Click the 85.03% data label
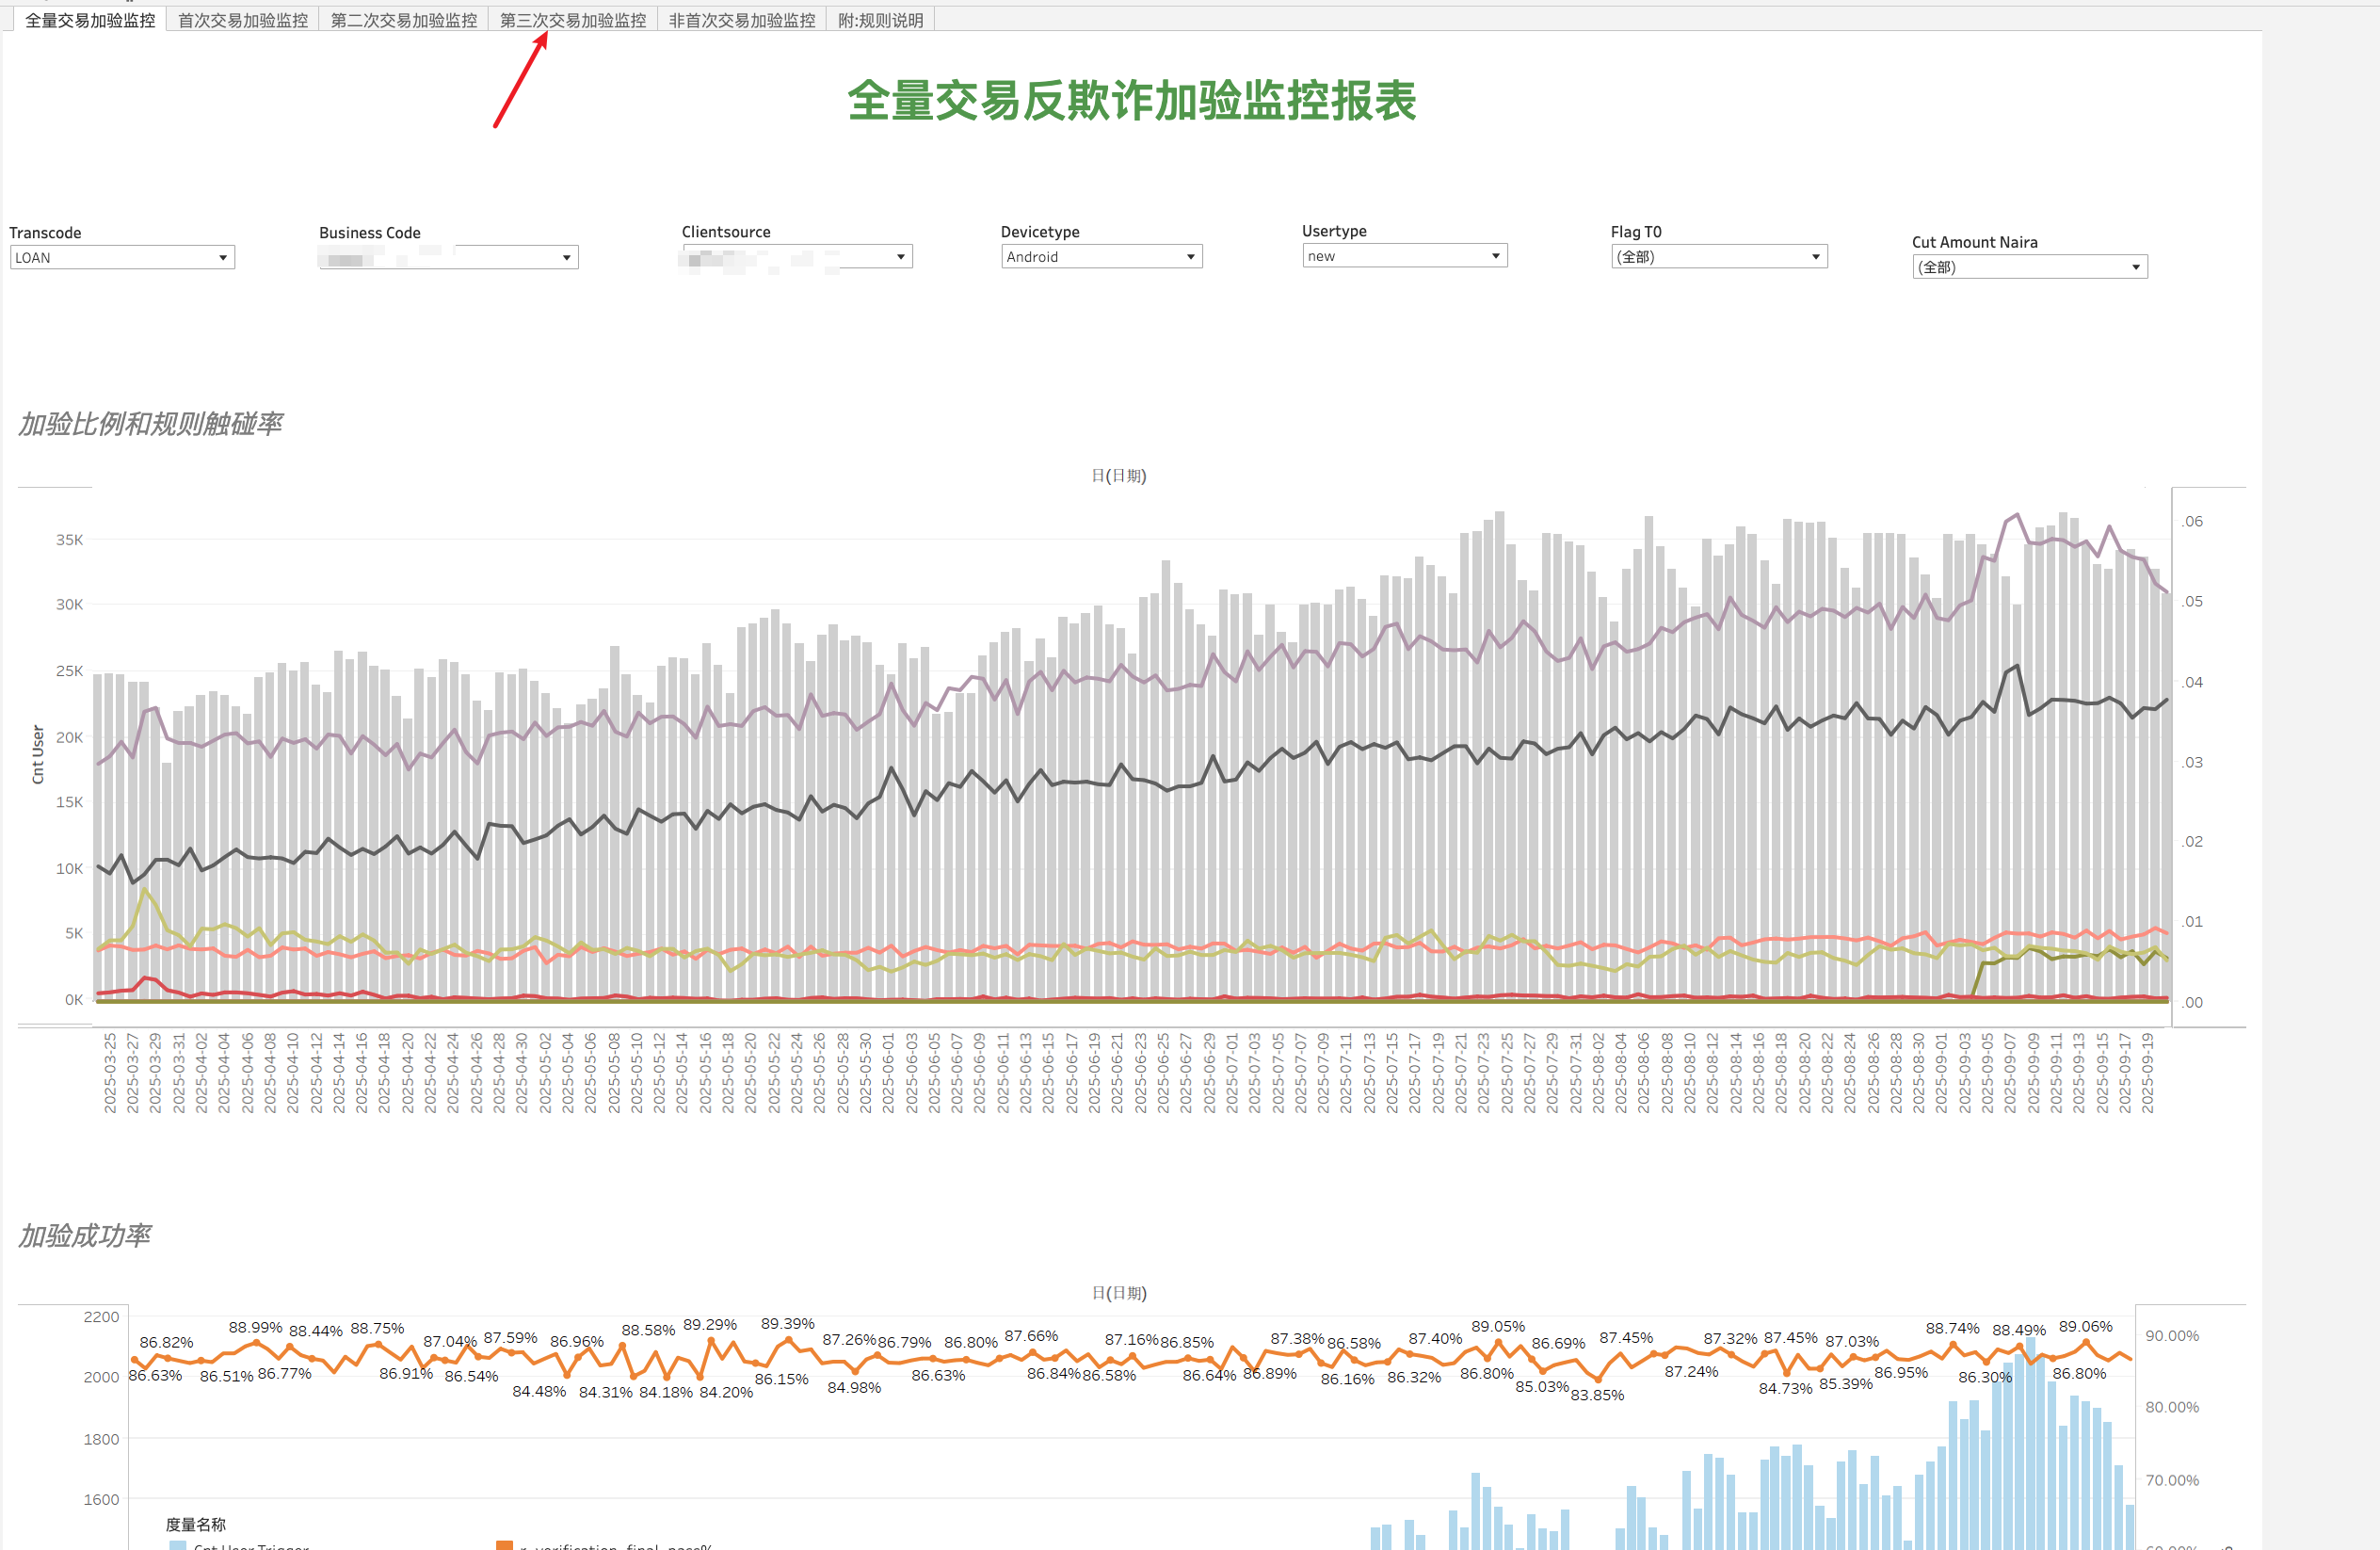The width and height of the screenshot is (2380, 1550). pos(1542,1387)
